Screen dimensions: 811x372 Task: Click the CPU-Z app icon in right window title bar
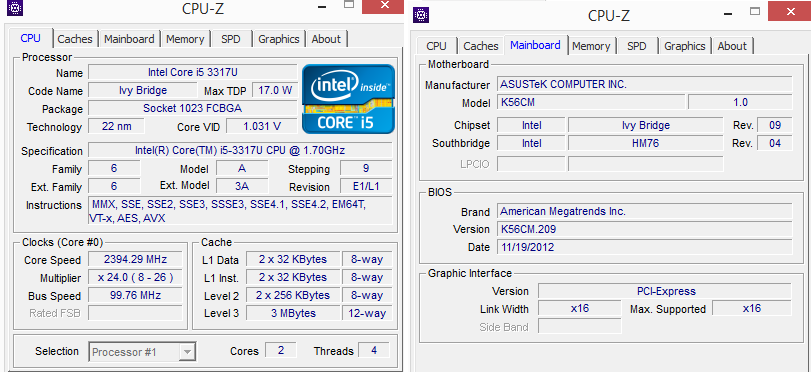click(422, 14)
